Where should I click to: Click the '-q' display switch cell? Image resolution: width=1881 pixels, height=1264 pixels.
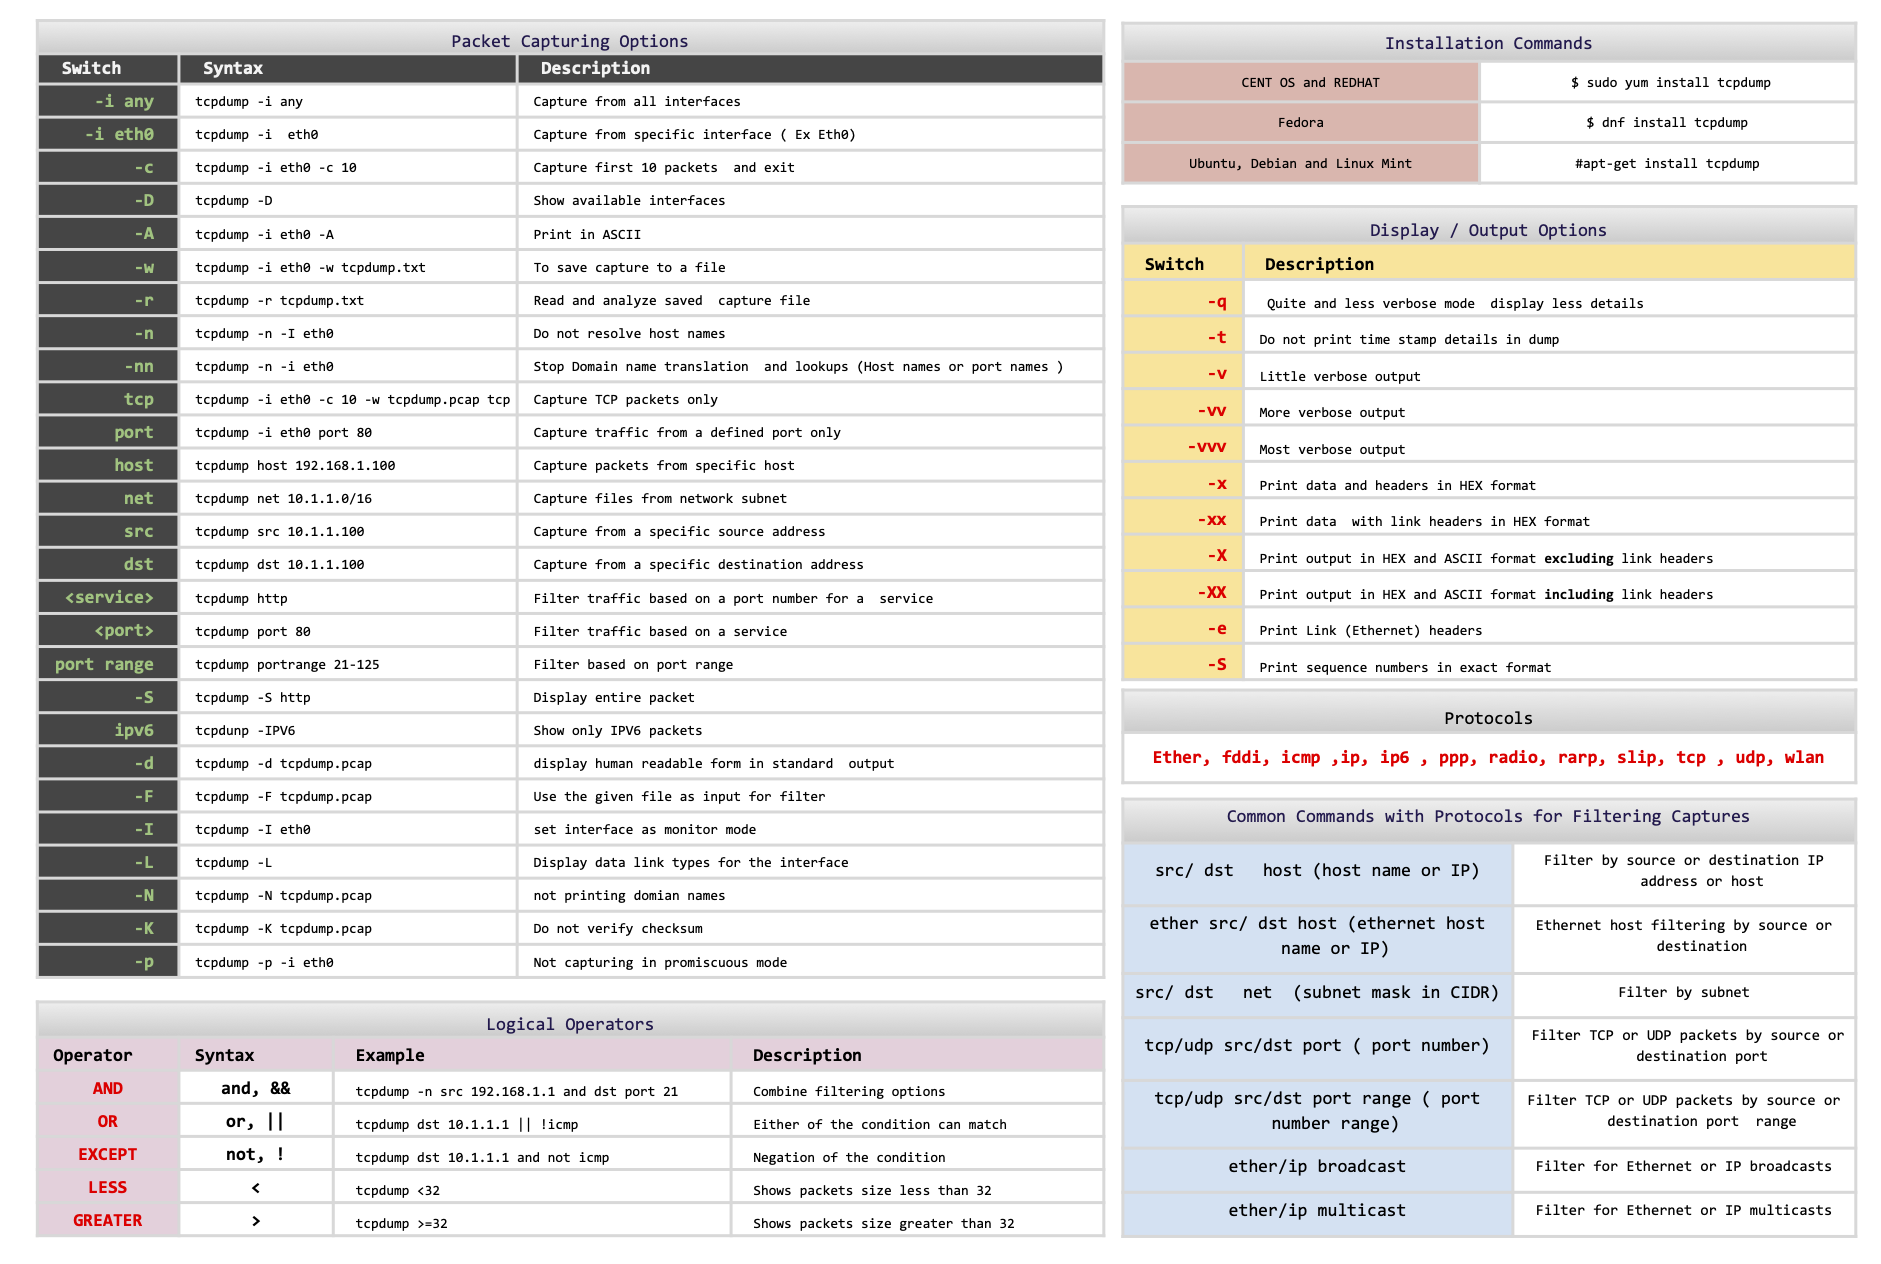point(1184,301)
